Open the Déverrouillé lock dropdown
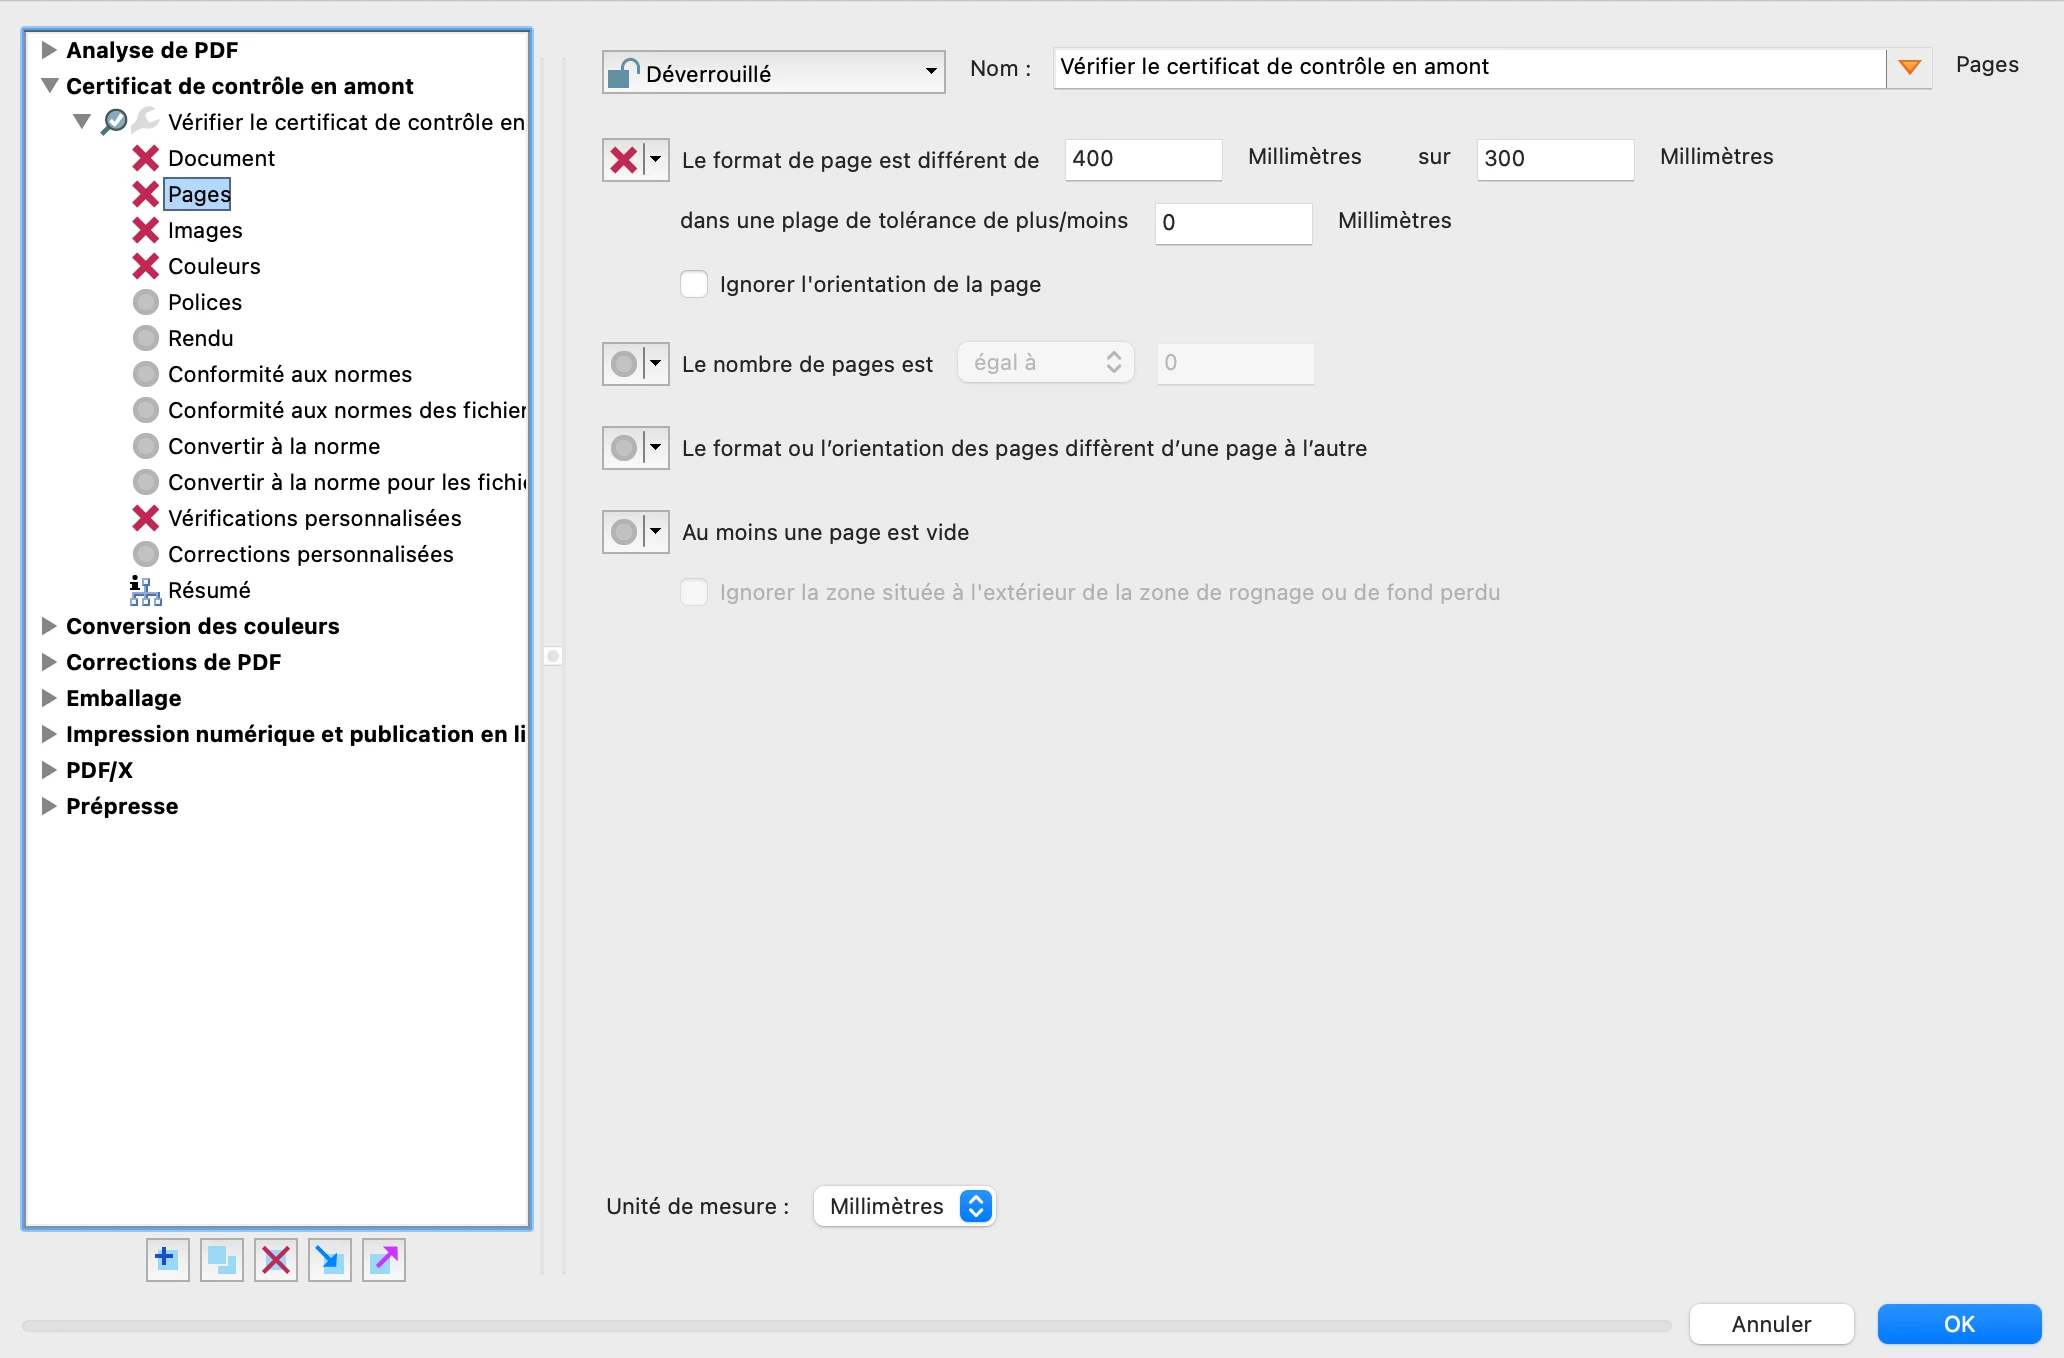2064x1358 pixels. click(x=773, y=73)
